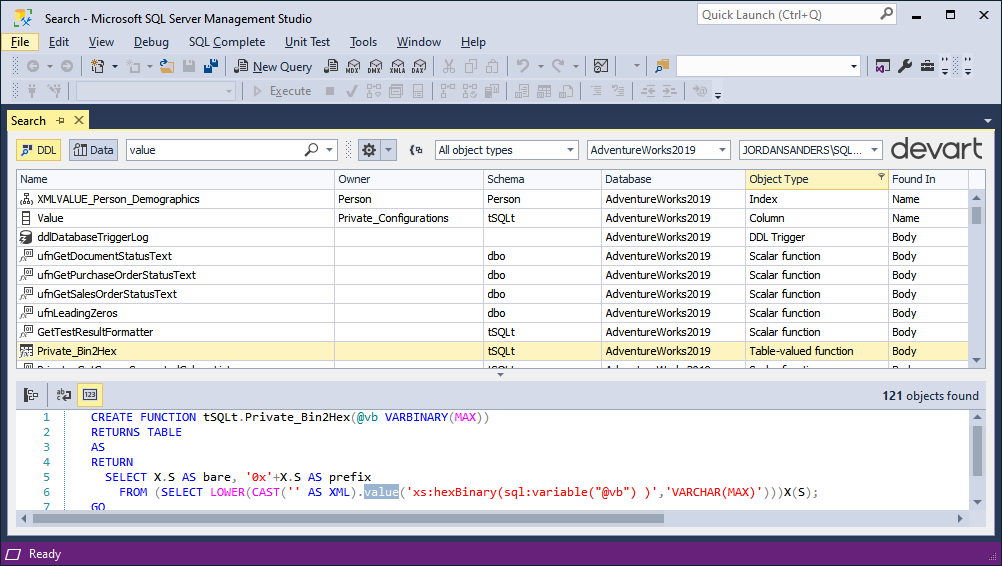
Task: Sort by Schema column header
Action: click(542, 179)
